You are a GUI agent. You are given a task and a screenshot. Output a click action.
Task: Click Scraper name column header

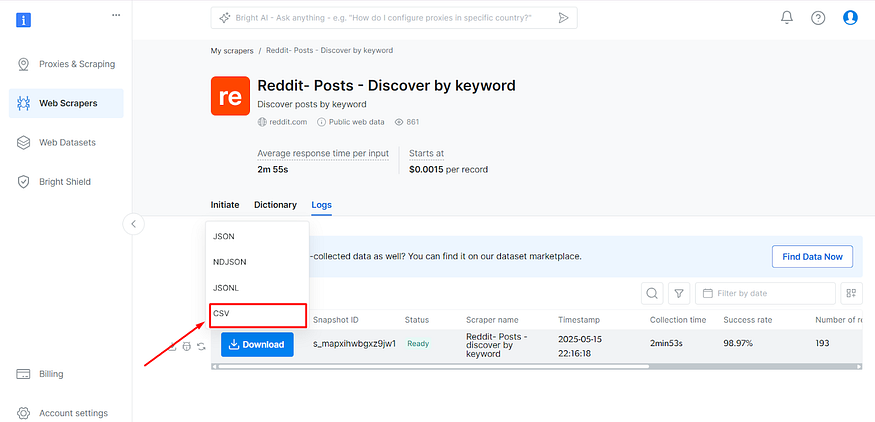pos(492,320)
